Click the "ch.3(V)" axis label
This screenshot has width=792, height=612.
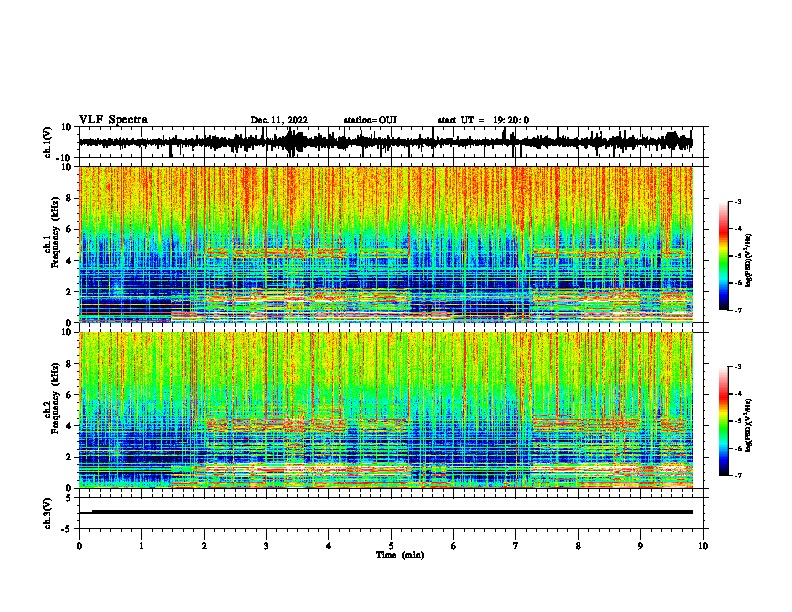(48, 513)
